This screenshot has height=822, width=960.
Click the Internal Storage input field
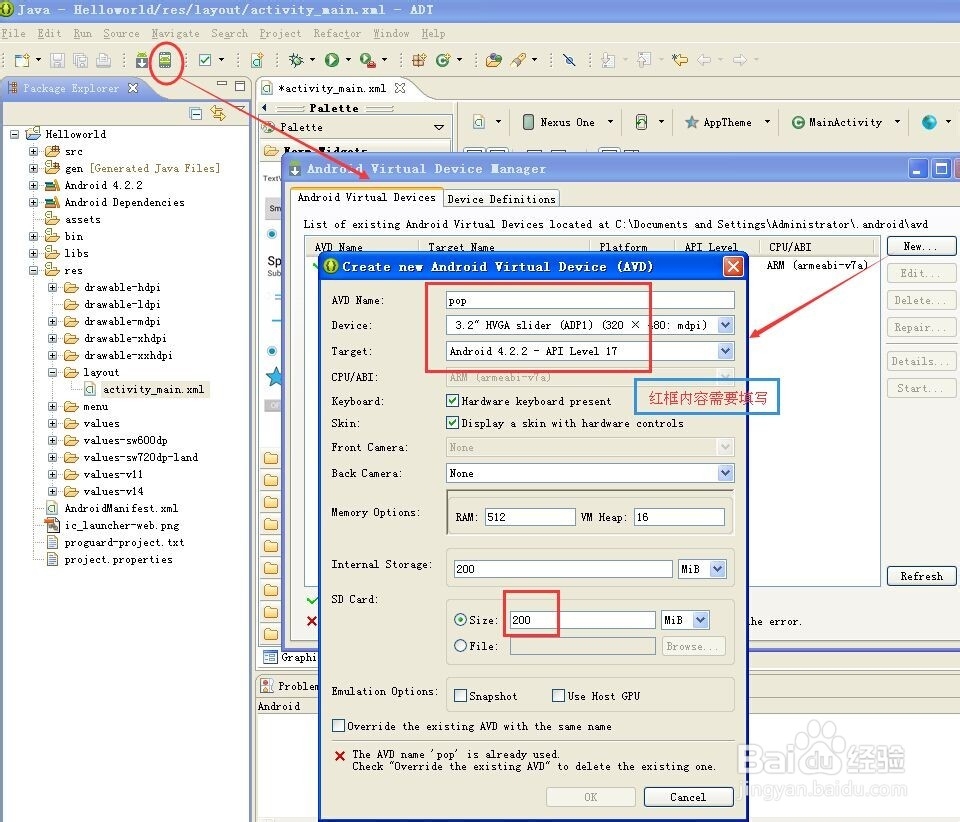pos(563,569)
